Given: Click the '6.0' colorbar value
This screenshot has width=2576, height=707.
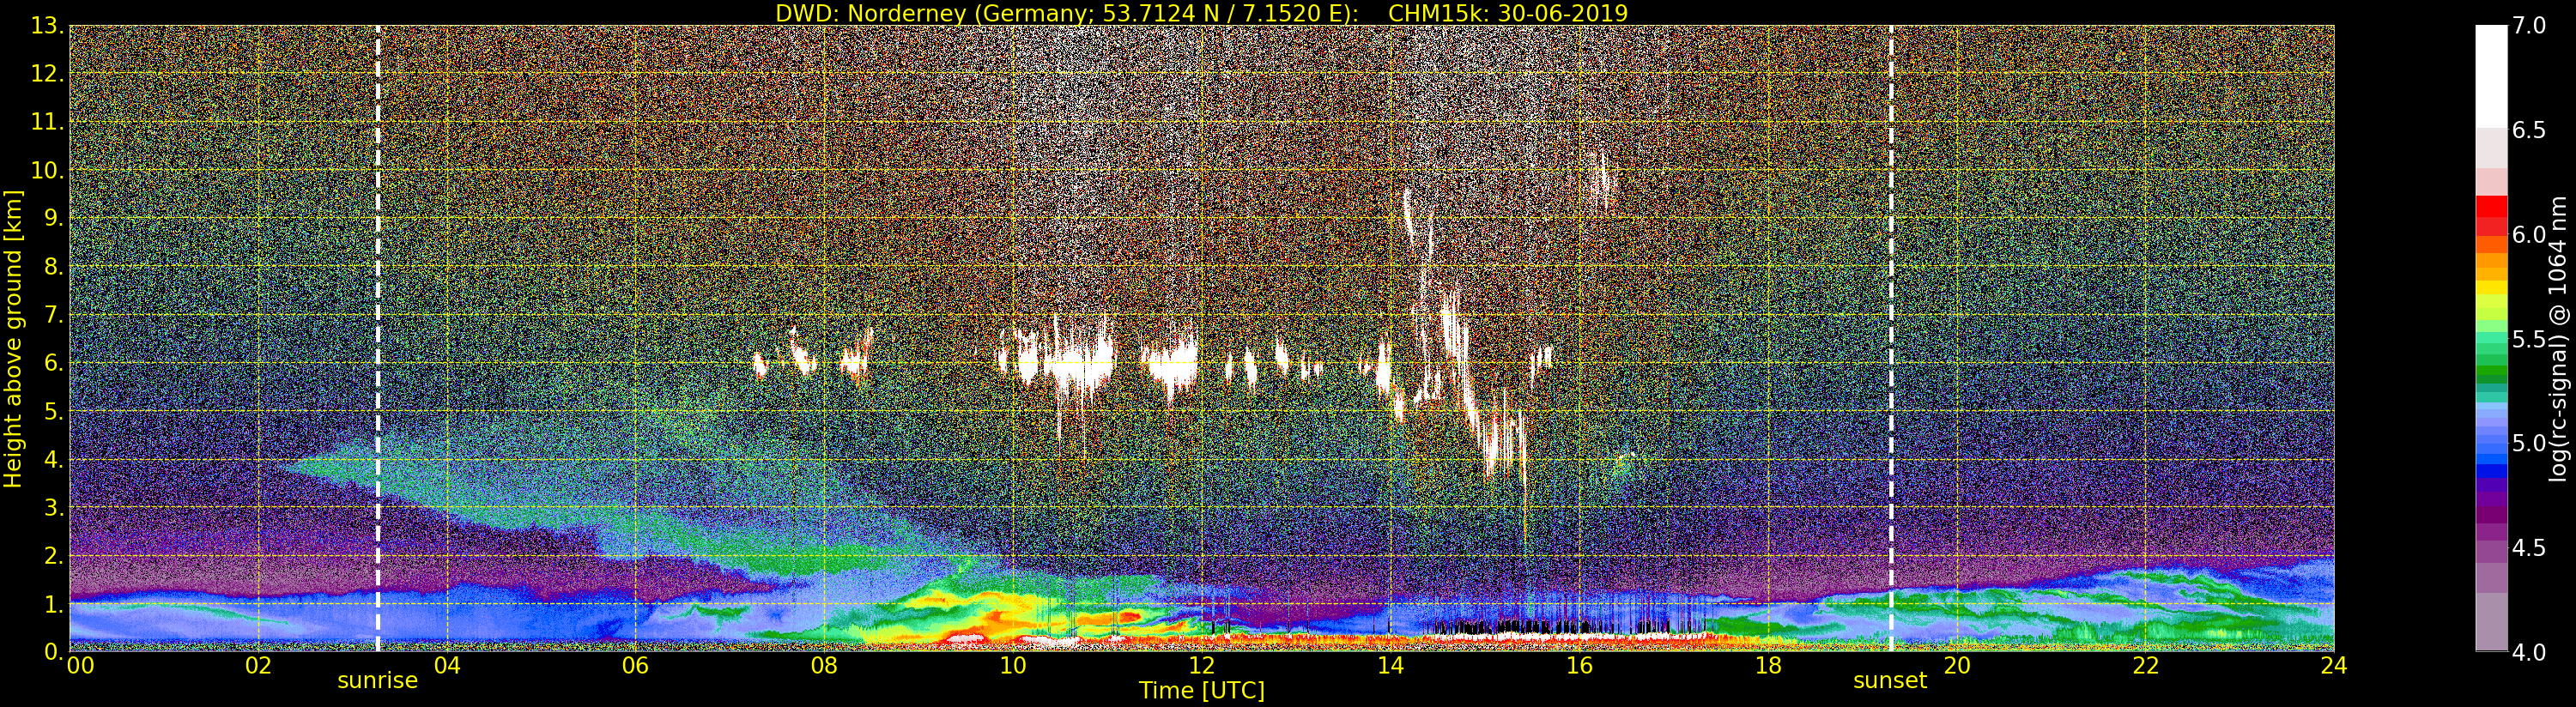Looking at the screenshot, I should (2529, 234).
